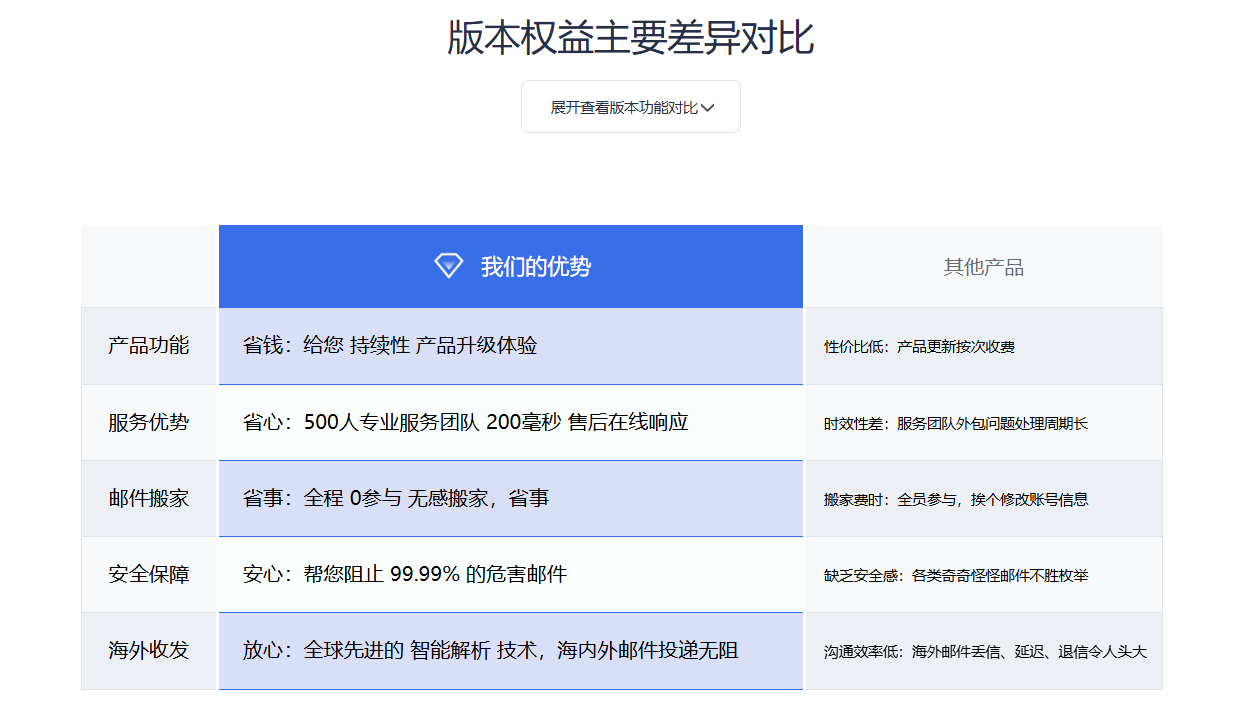
Task: Select the 省钱 product upgrade cell
Action: [510, 345]
